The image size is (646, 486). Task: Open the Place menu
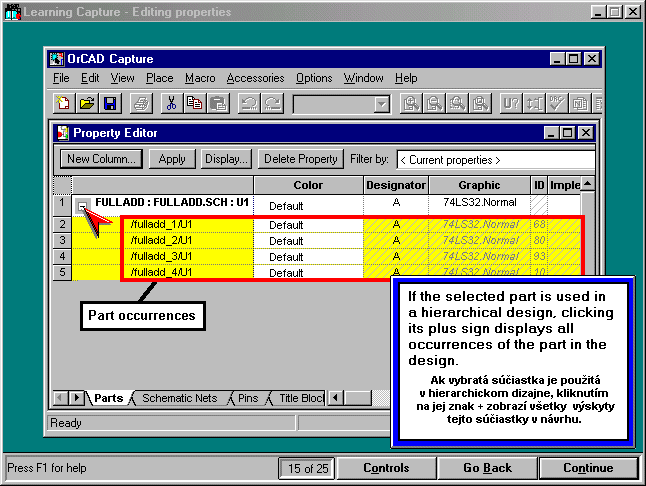tap(159, 78)
